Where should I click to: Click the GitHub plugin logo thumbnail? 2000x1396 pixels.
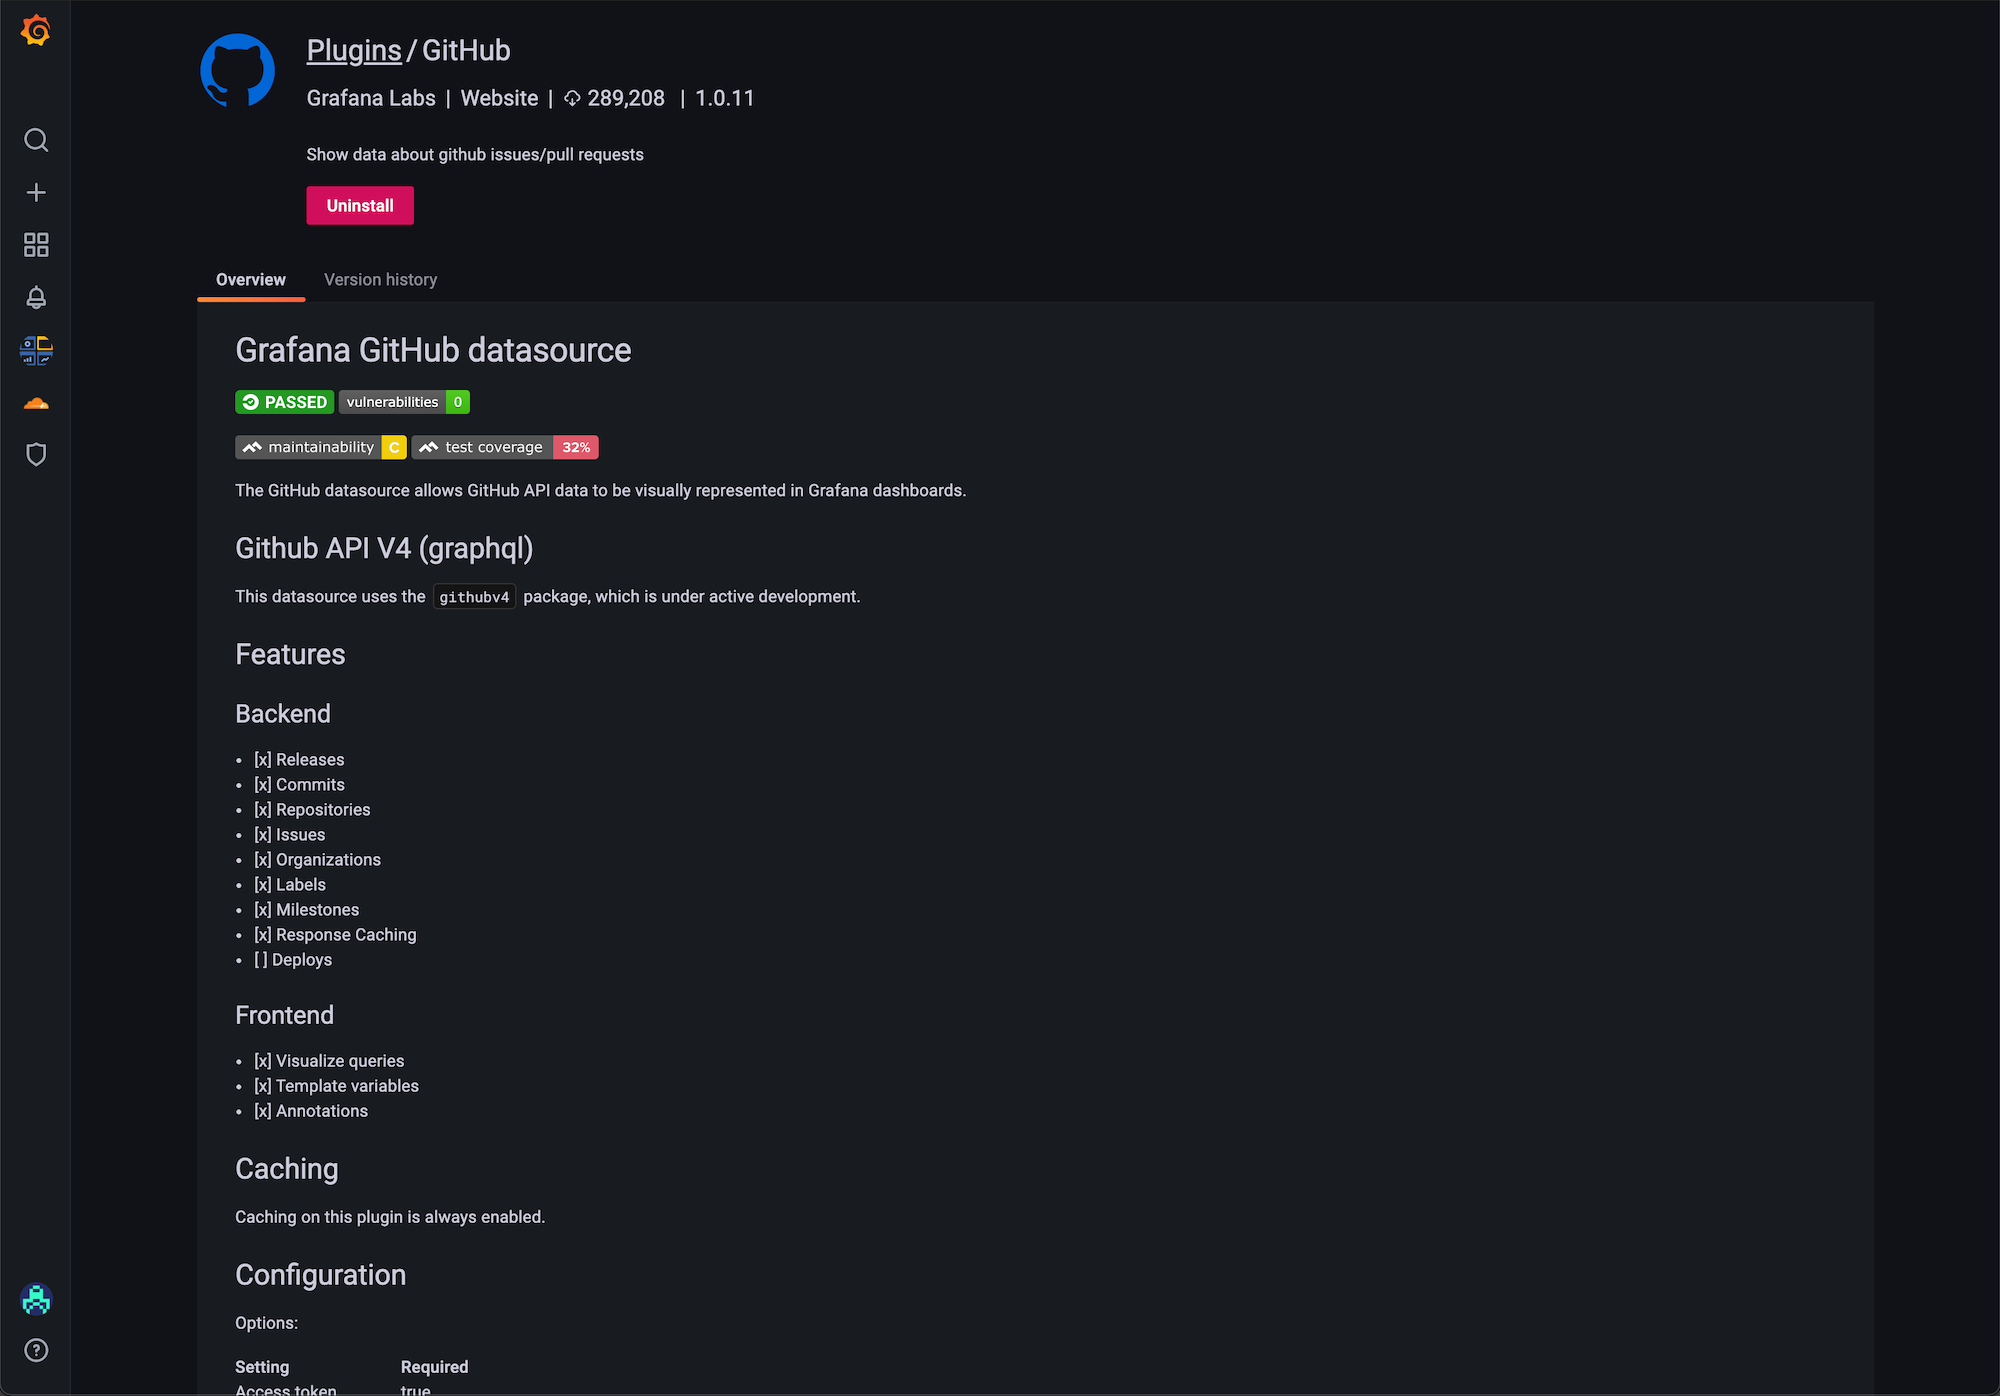pos(237,70)
